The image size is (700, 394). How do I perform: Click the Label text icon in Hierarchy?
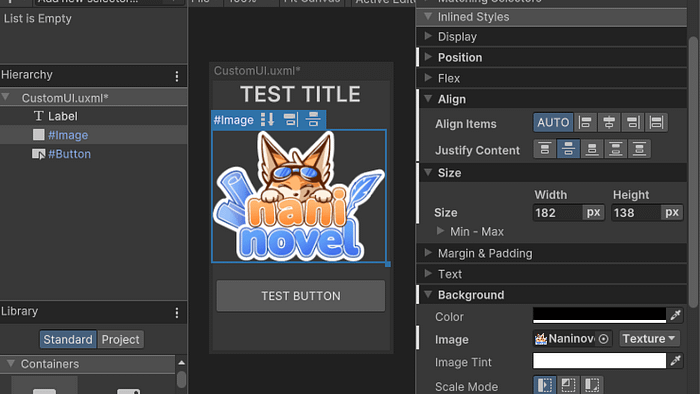point(38,116)
